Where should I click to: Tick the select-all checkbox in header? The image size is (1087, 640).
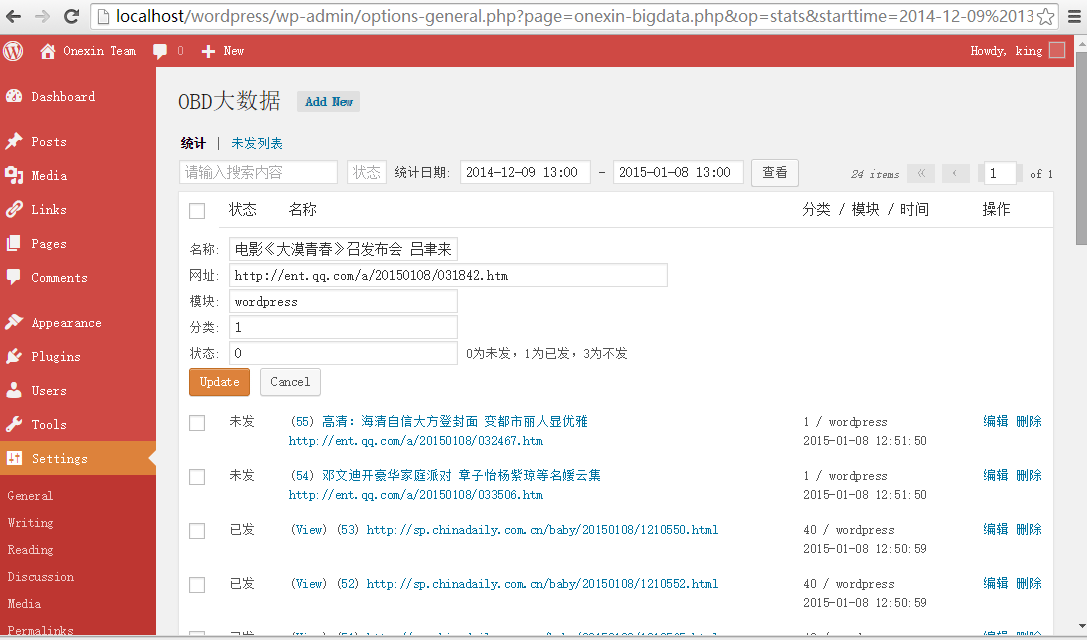(197, 211)
